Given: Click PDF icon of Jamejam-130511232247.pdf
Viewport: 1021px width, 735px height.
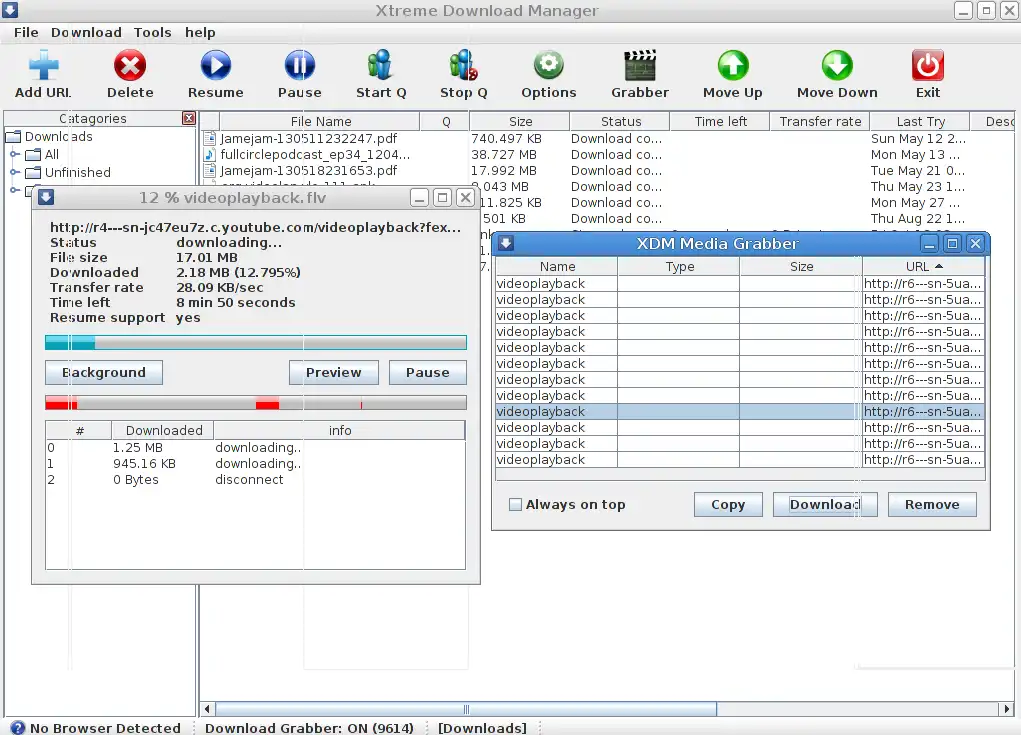Looking at the screenshot, I should (x=210, y=138).
